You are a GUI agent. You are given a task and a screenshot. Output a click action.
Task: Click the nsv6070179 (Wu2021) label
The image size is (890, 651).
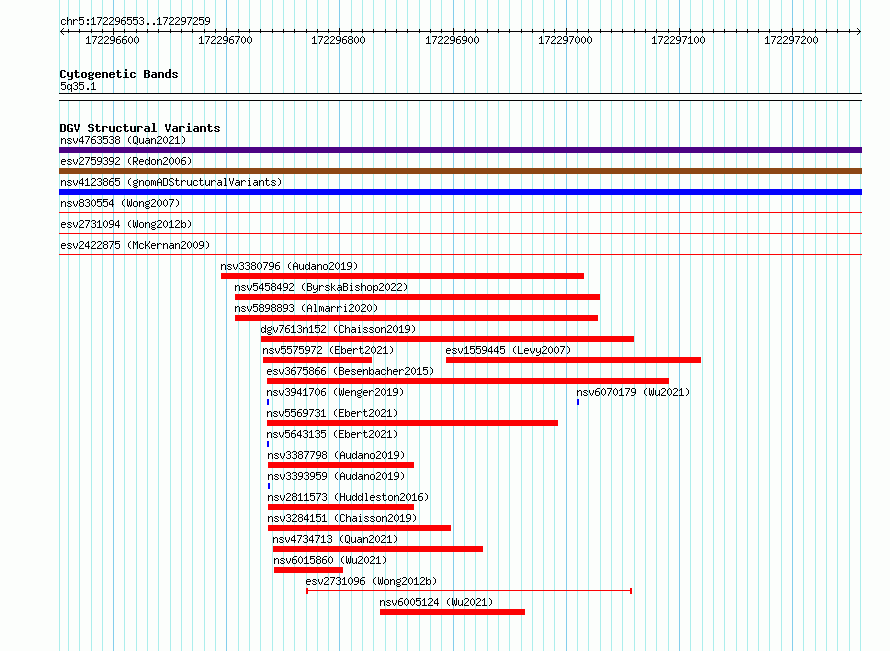point(633,392)
